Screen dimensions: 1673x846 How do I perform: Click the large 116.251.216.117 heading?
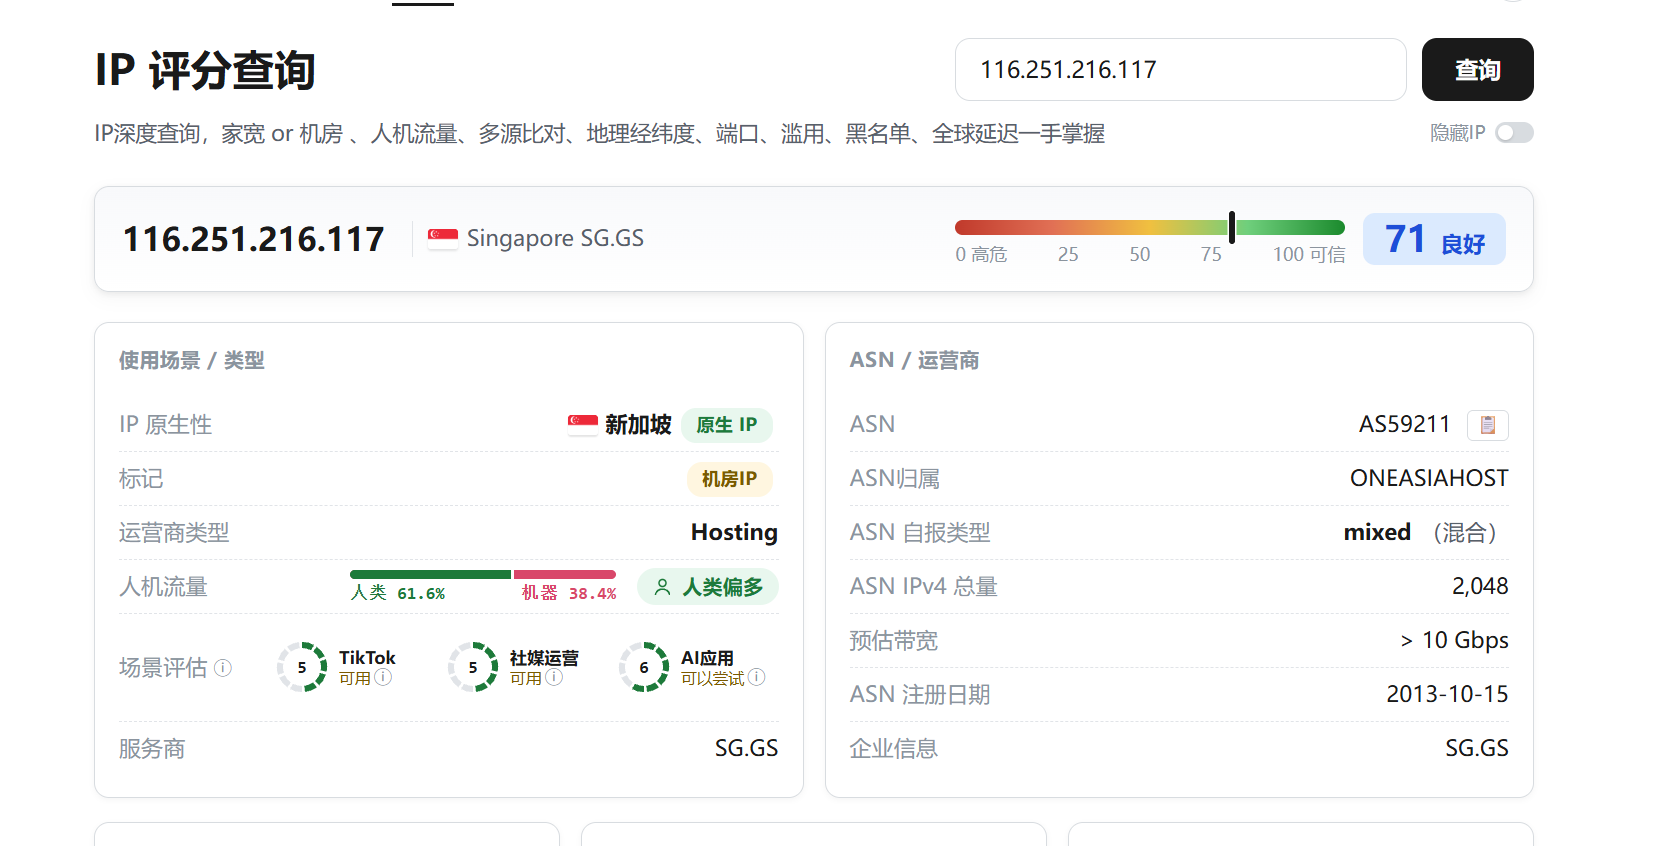pos(253,239)
